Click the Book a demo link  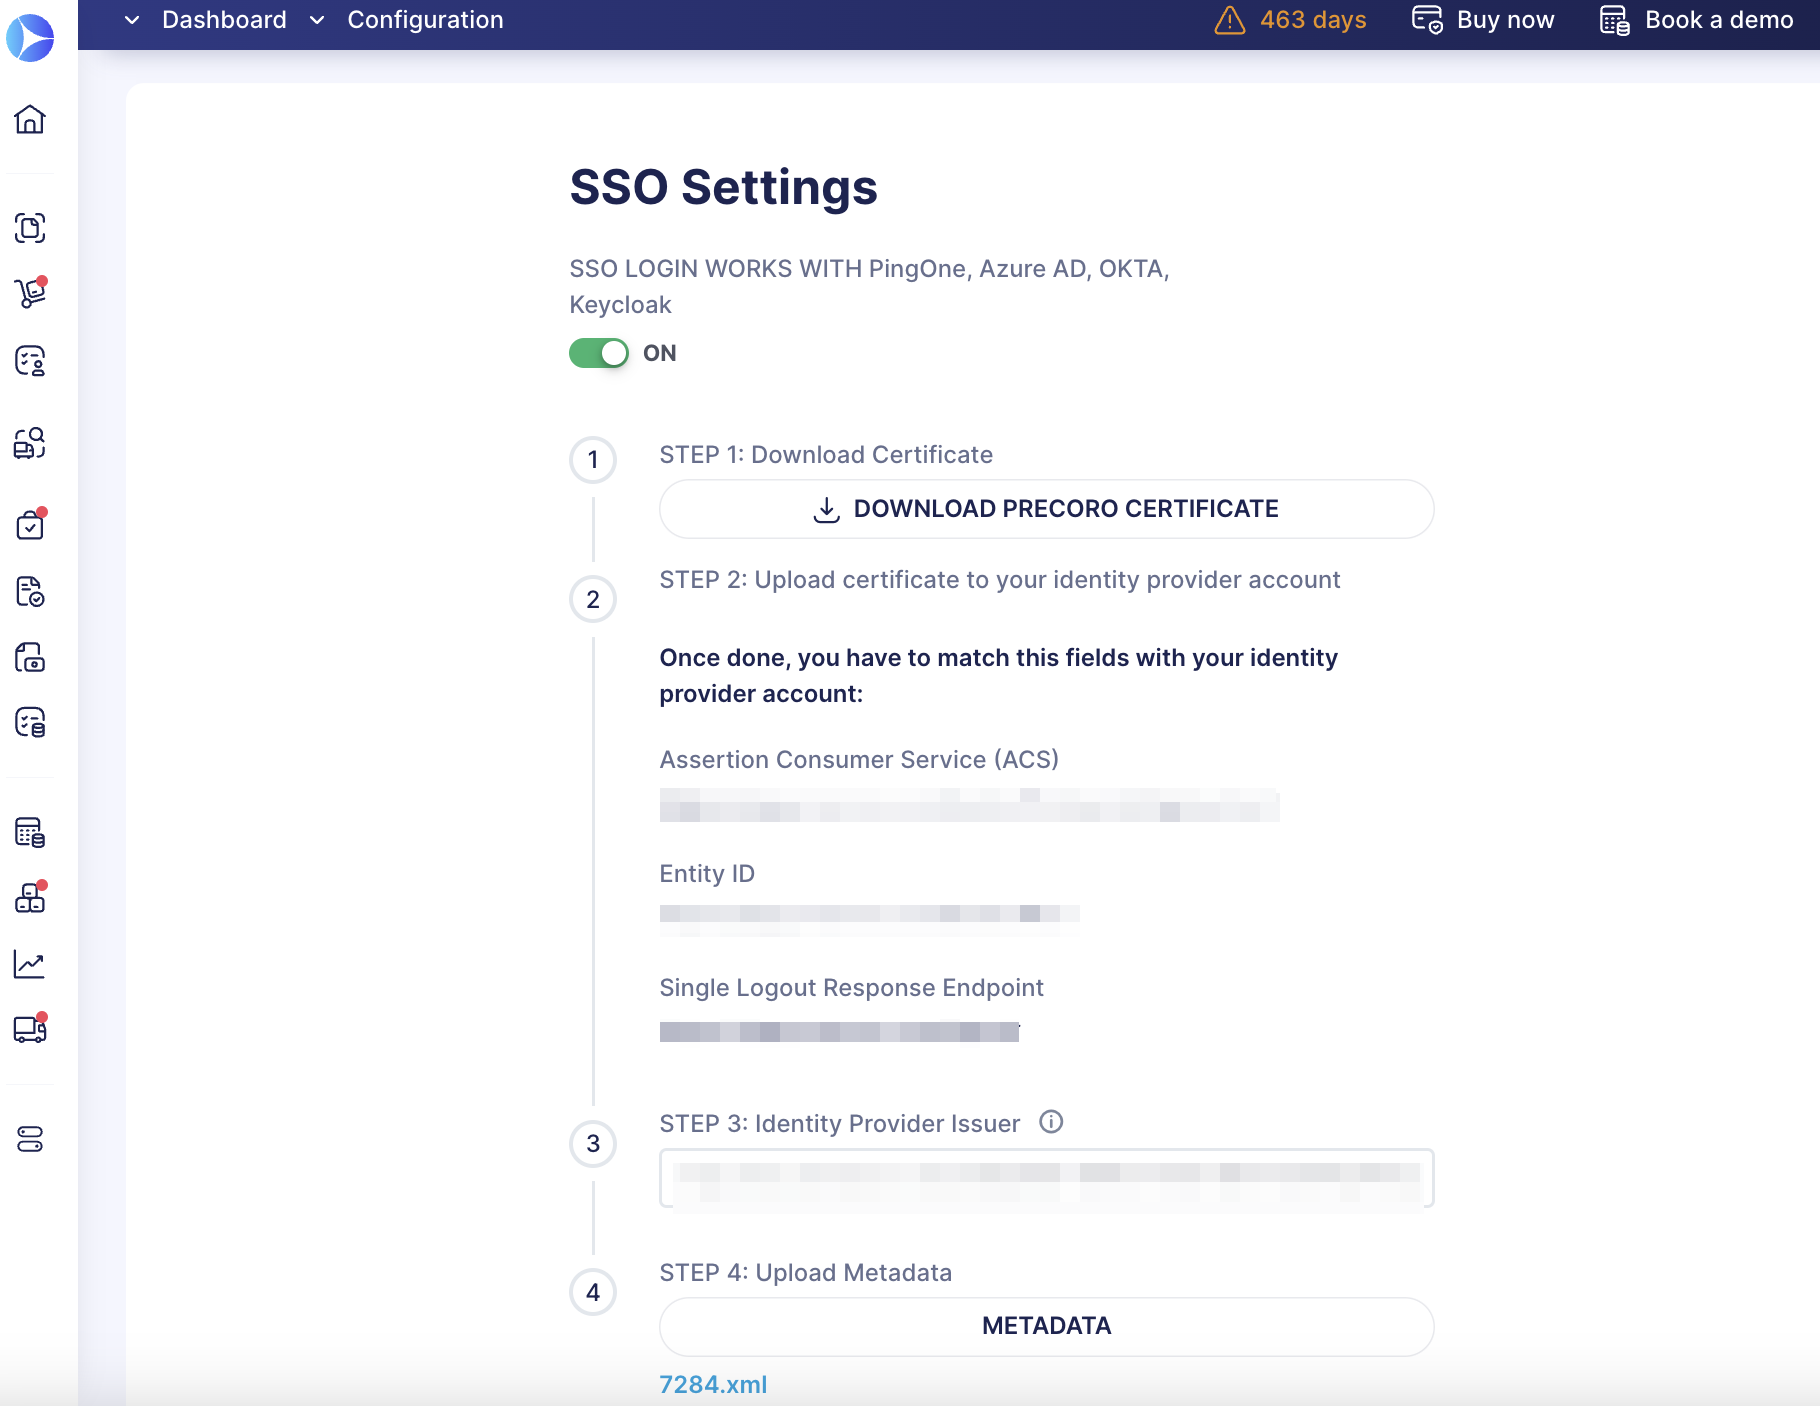coord(1719,20)
